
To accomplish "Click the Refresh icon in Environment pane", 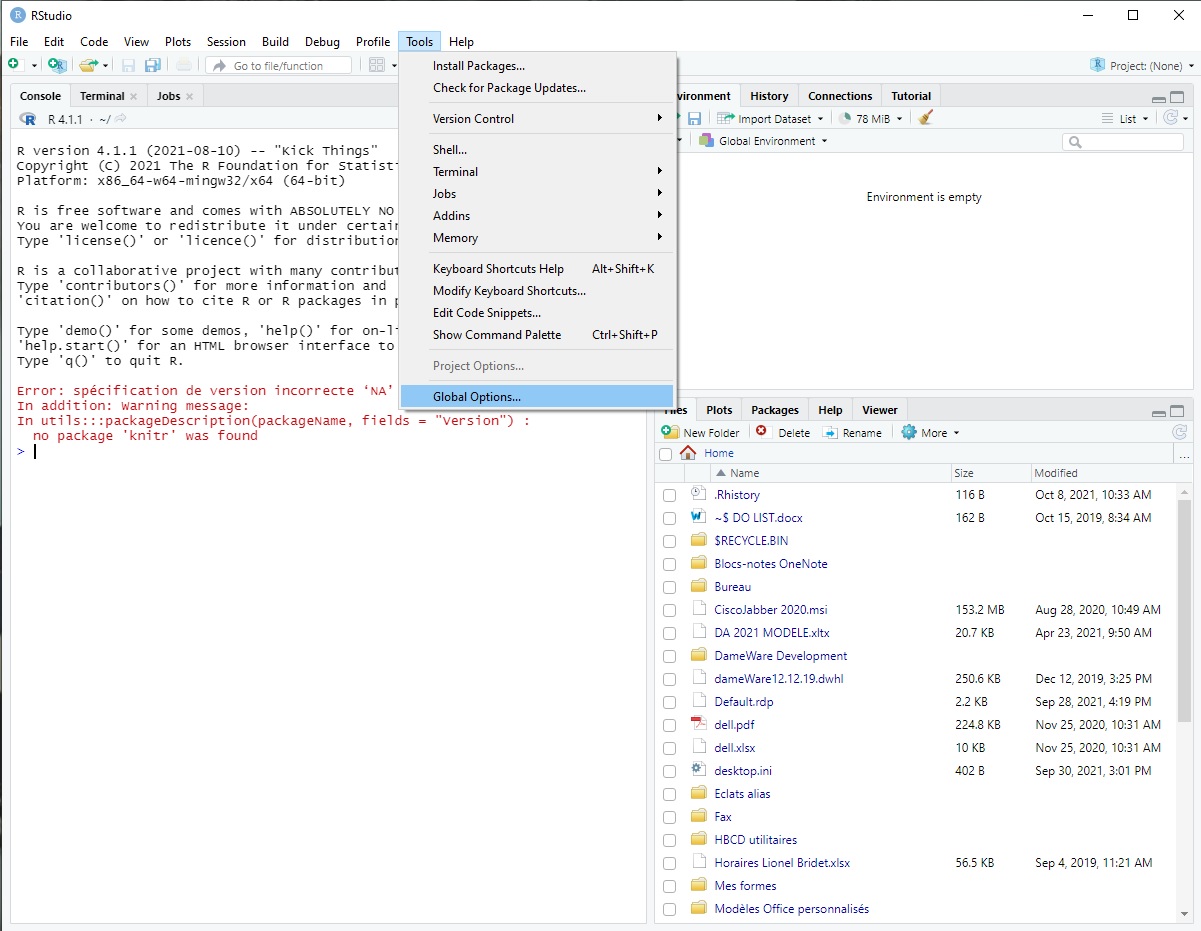I will [x=1171, y=118].
